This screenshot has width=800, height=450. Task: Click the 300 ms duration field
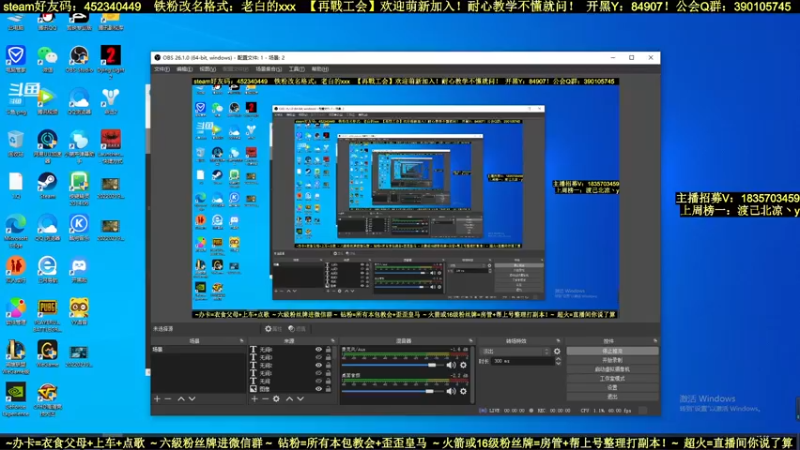(x=522, y=361)
